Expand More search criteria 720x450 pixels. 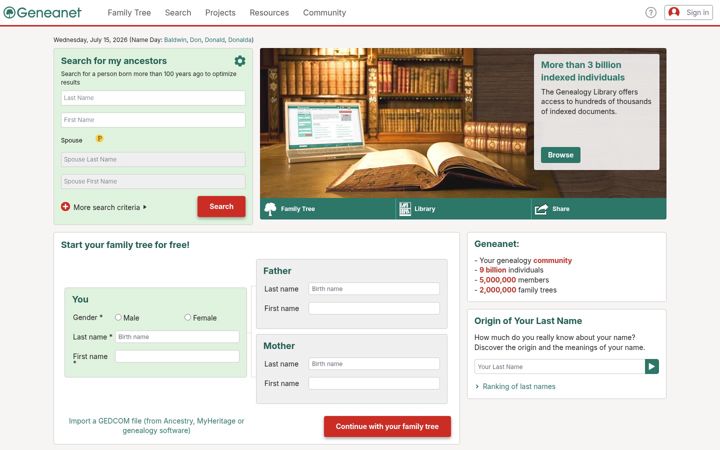(110, 208)
